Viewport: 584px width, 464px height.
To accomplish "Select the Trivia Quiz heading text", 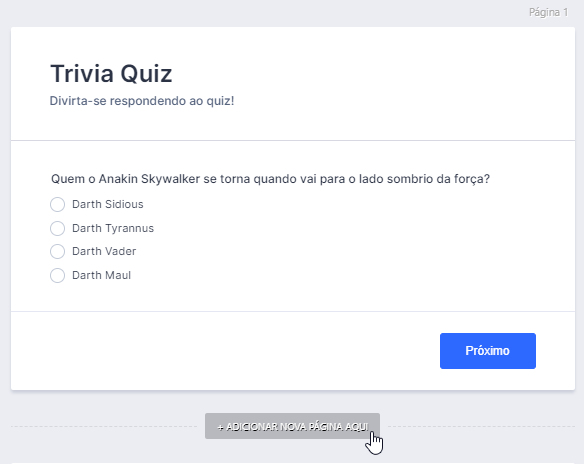I will 111,73.
